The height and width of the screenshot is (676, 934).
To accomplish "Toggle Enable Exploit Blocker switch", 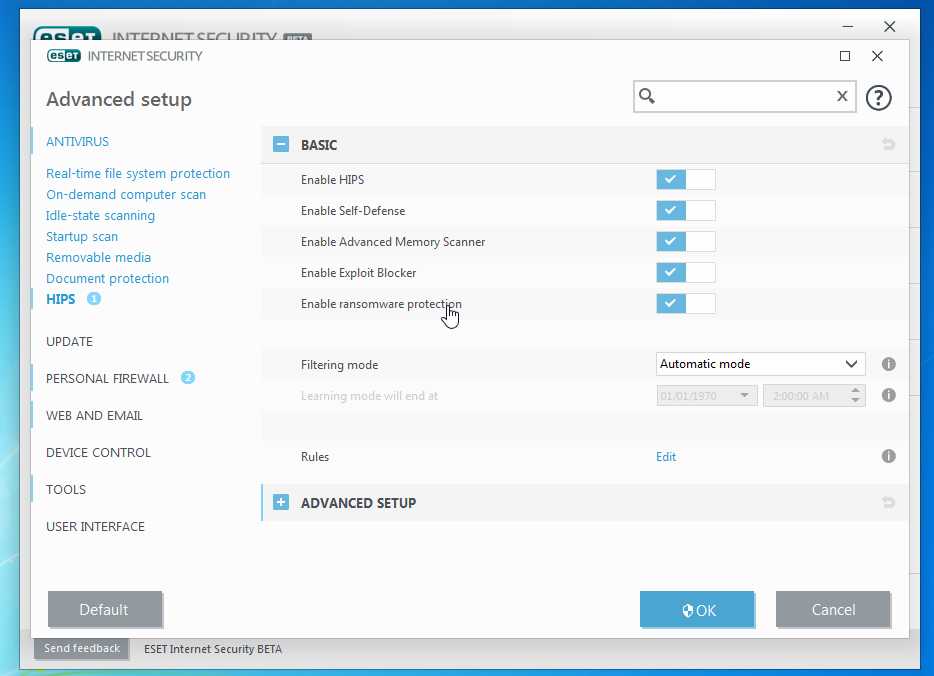I will 686,272.
